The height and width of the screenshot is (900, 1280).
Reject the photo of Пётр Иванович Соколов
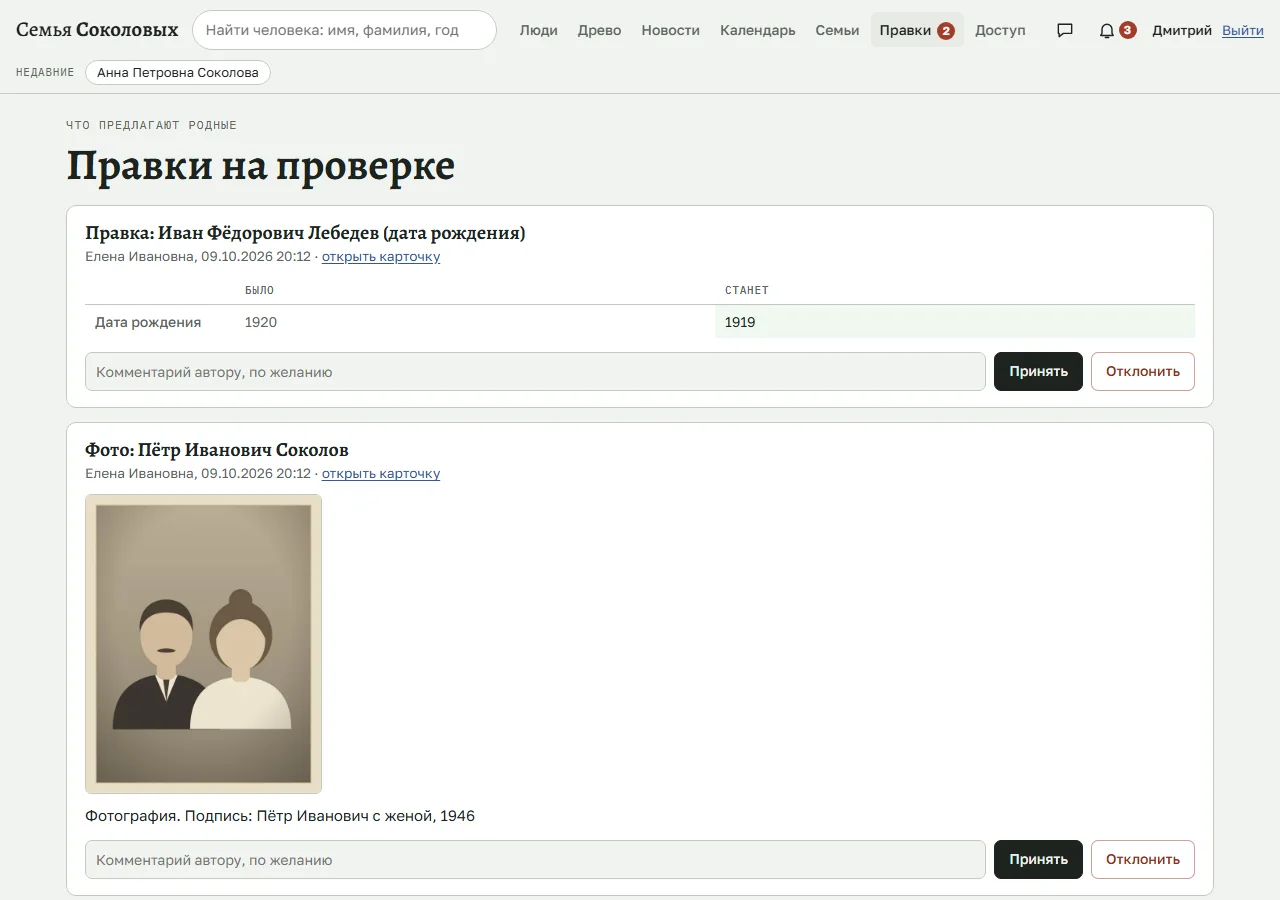click(x=1143, y=859)
